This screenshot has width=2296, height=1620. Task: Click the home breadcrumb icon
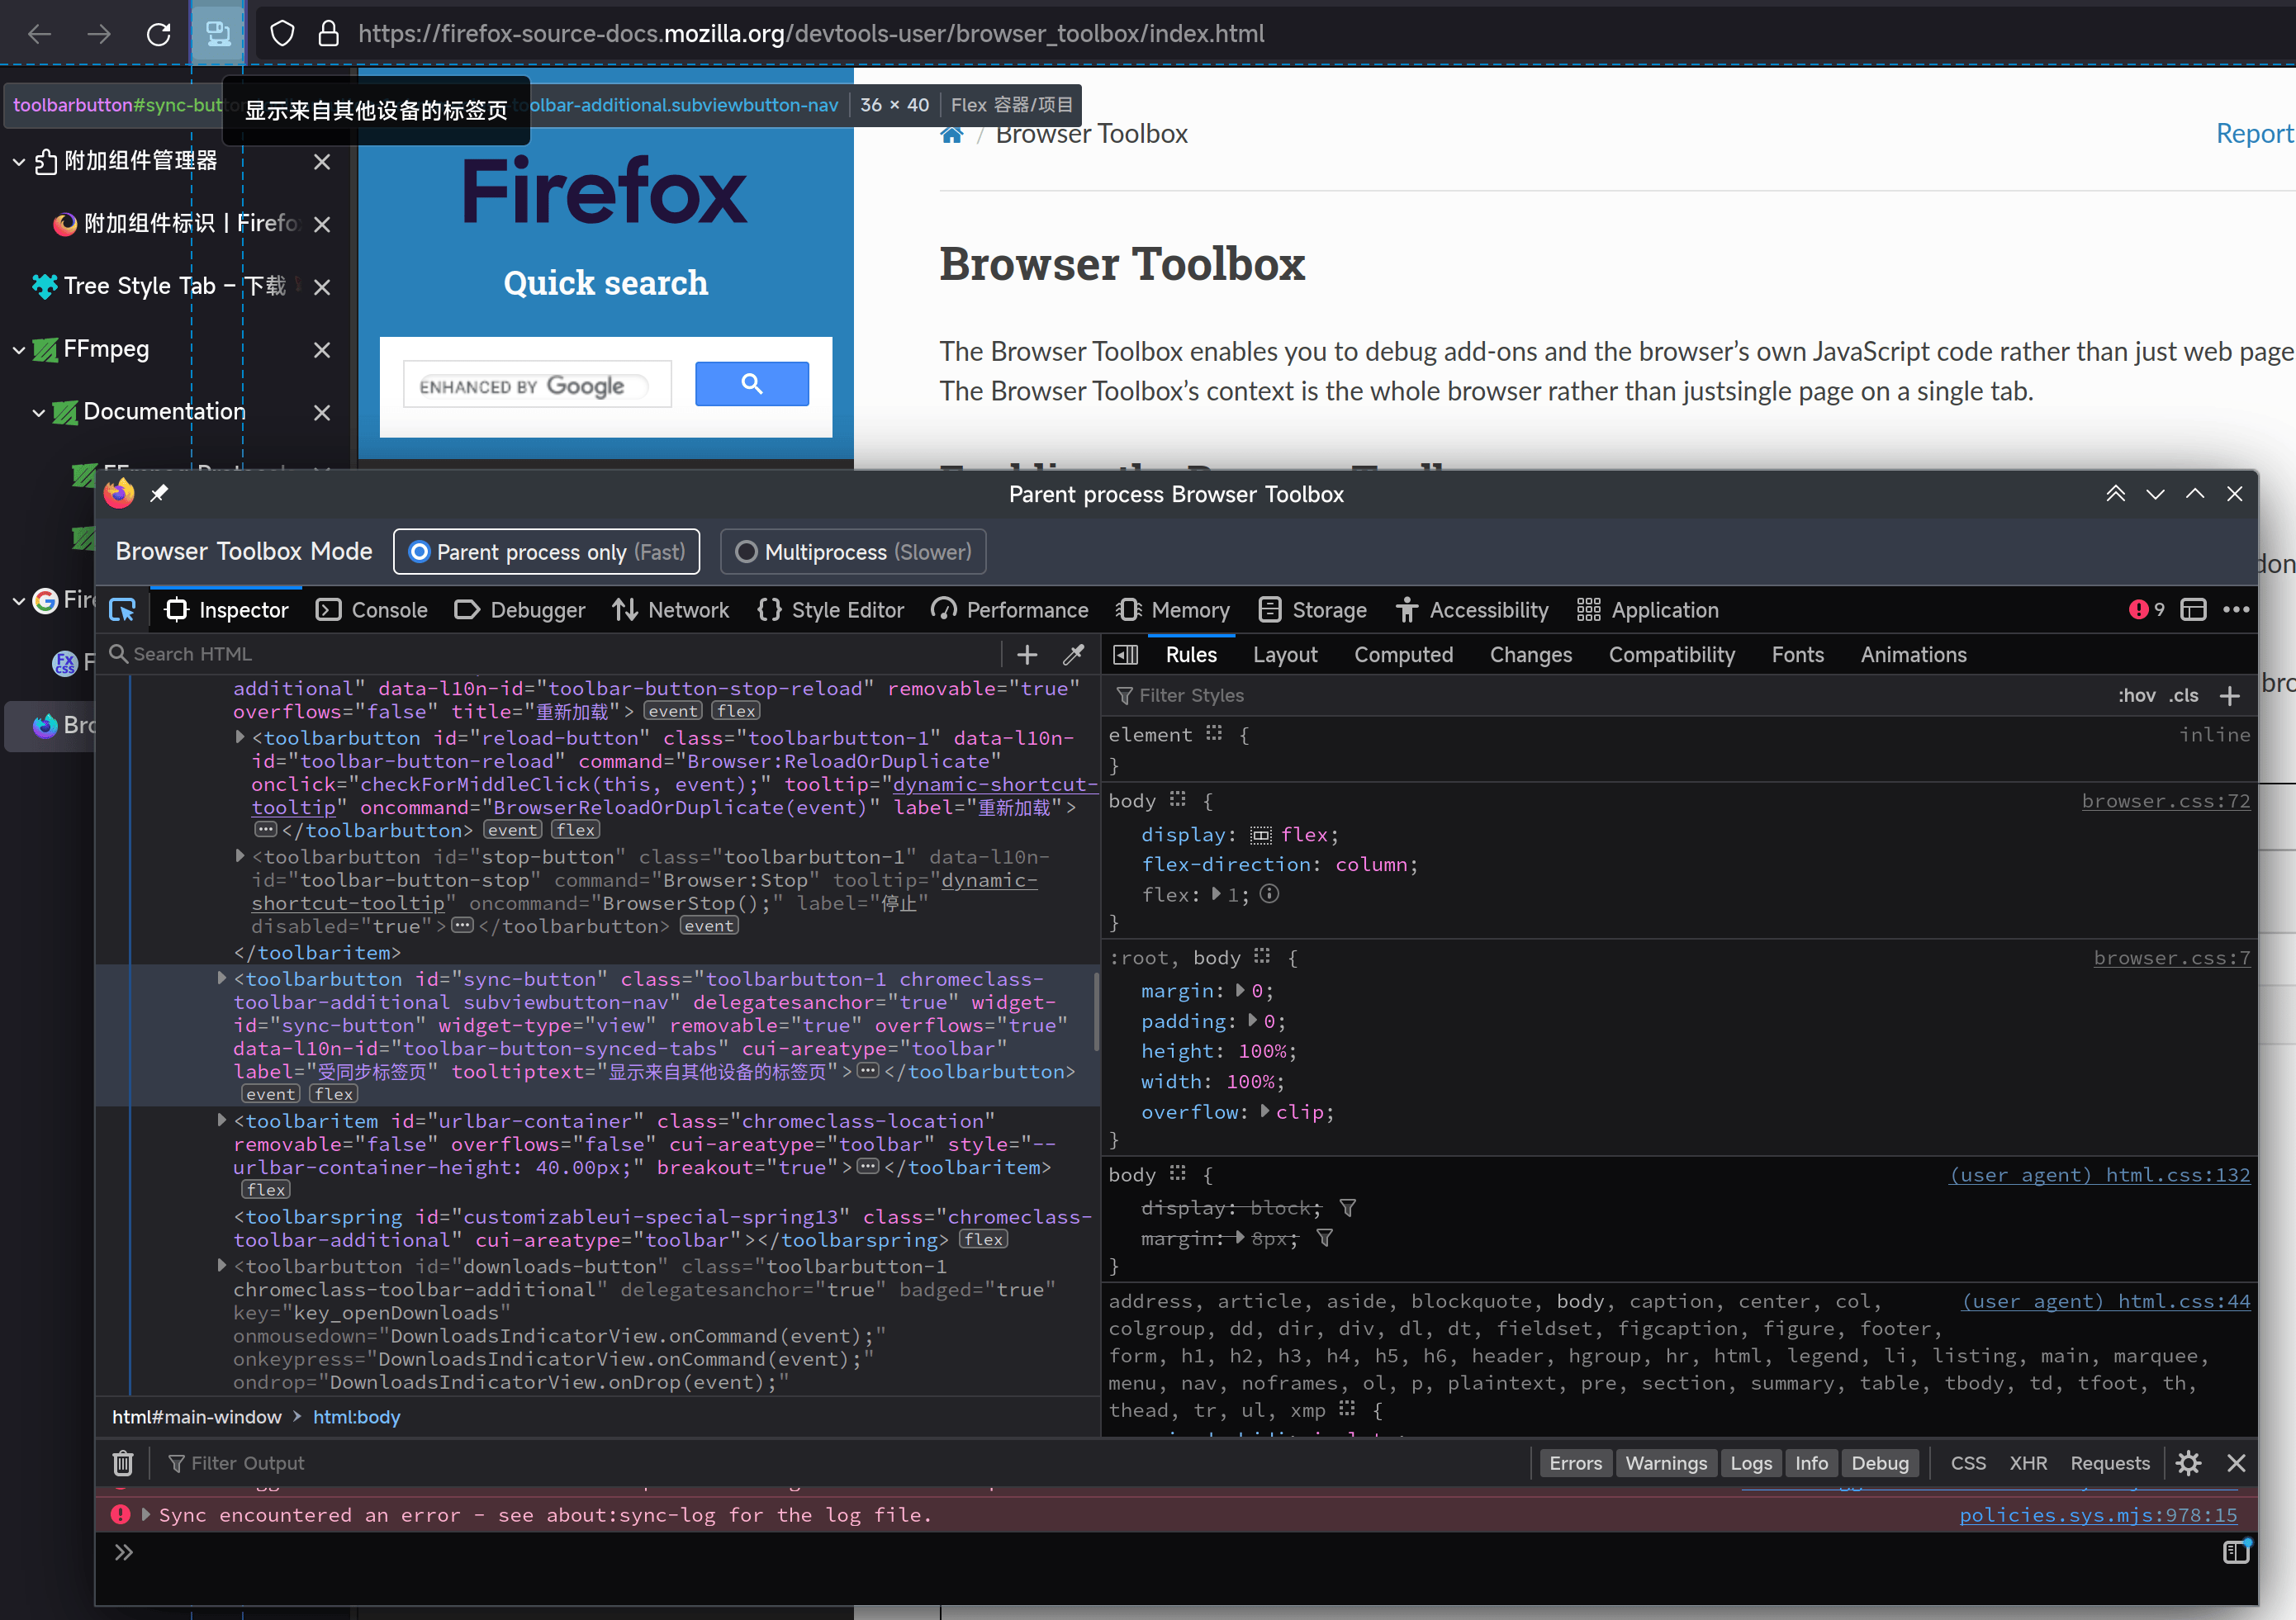(951, 134)
